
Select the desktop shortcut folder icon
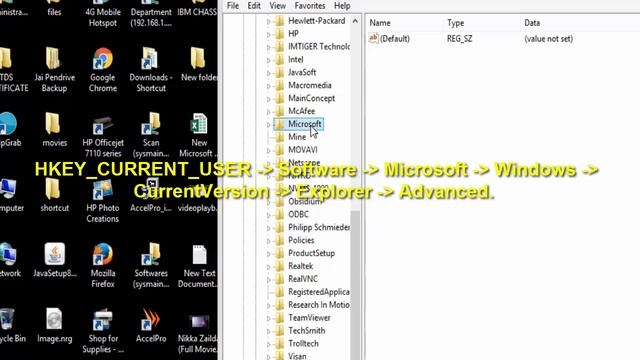point(54,189)
